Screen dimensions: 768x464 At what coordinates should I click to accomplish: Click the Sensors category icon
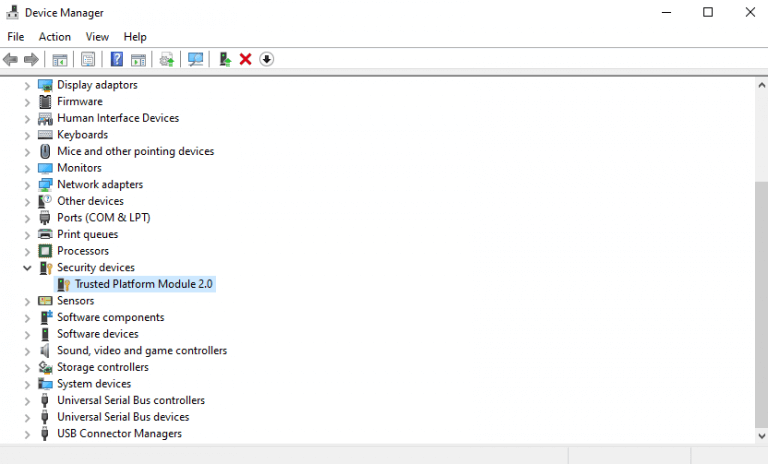(x=45, y=301)
